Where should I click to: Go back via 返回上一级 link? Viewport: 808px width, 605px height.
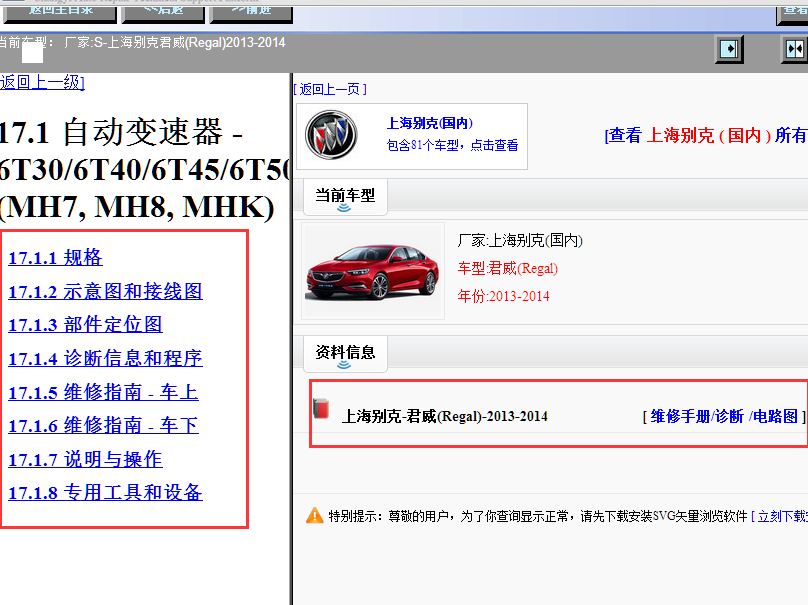42,82
